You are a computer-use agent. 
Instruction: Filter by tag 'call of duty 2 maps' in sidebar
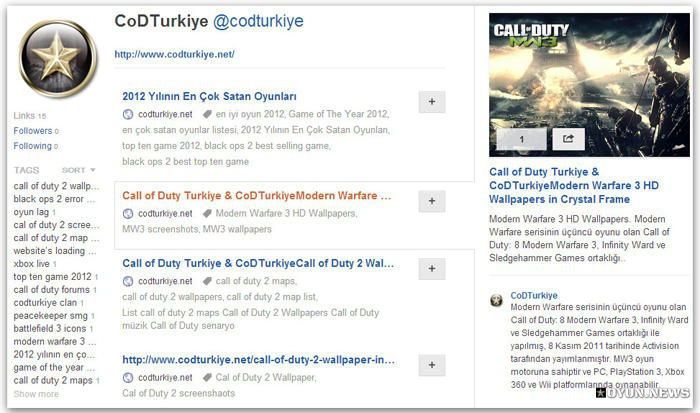click(x=56, y=380)
